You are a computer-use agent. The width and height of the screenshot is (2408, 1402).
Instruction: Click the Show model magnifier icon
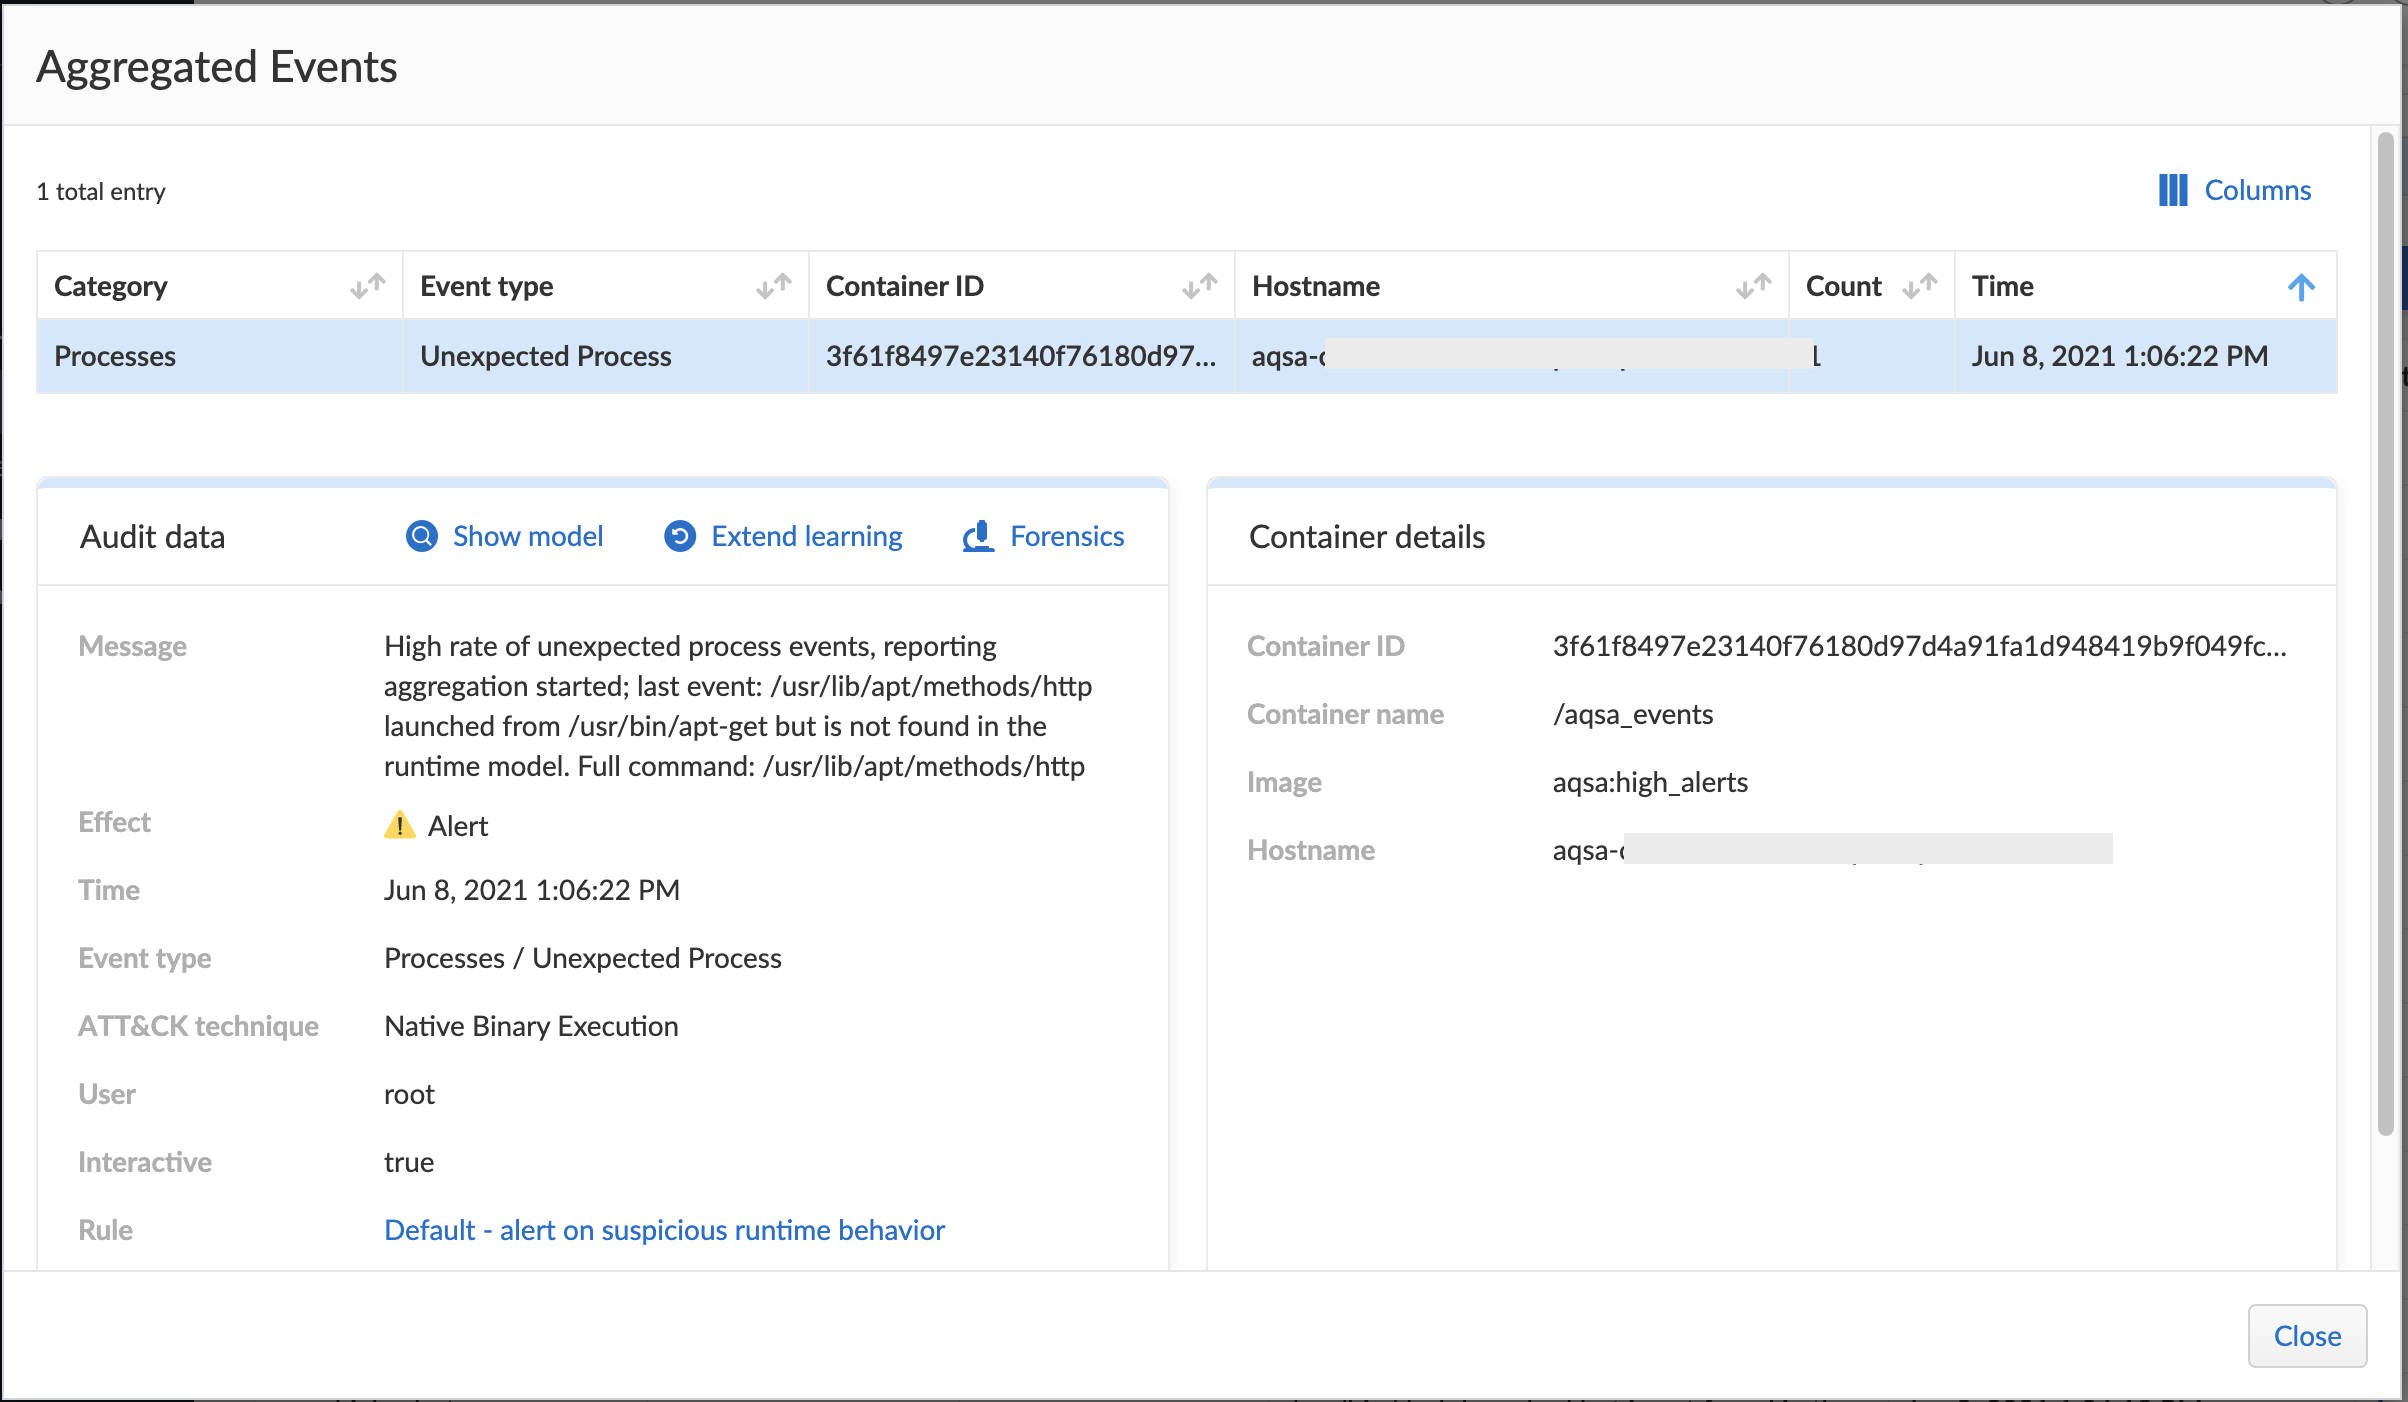(422, 536)
